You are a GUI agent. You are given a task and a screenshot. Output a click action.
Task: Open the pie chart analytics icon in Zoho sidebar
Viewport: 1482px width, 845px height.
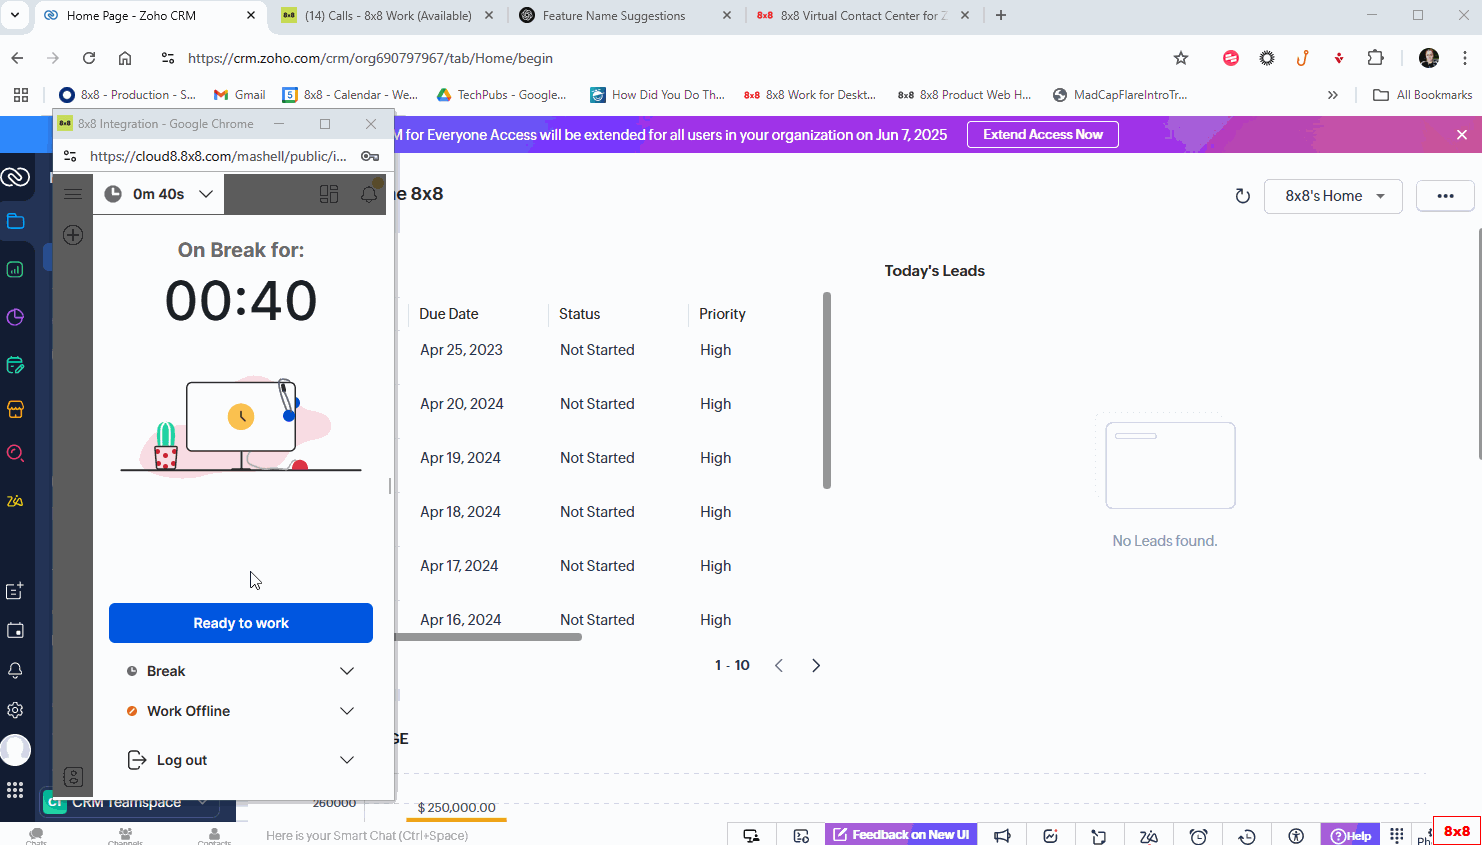15,317
